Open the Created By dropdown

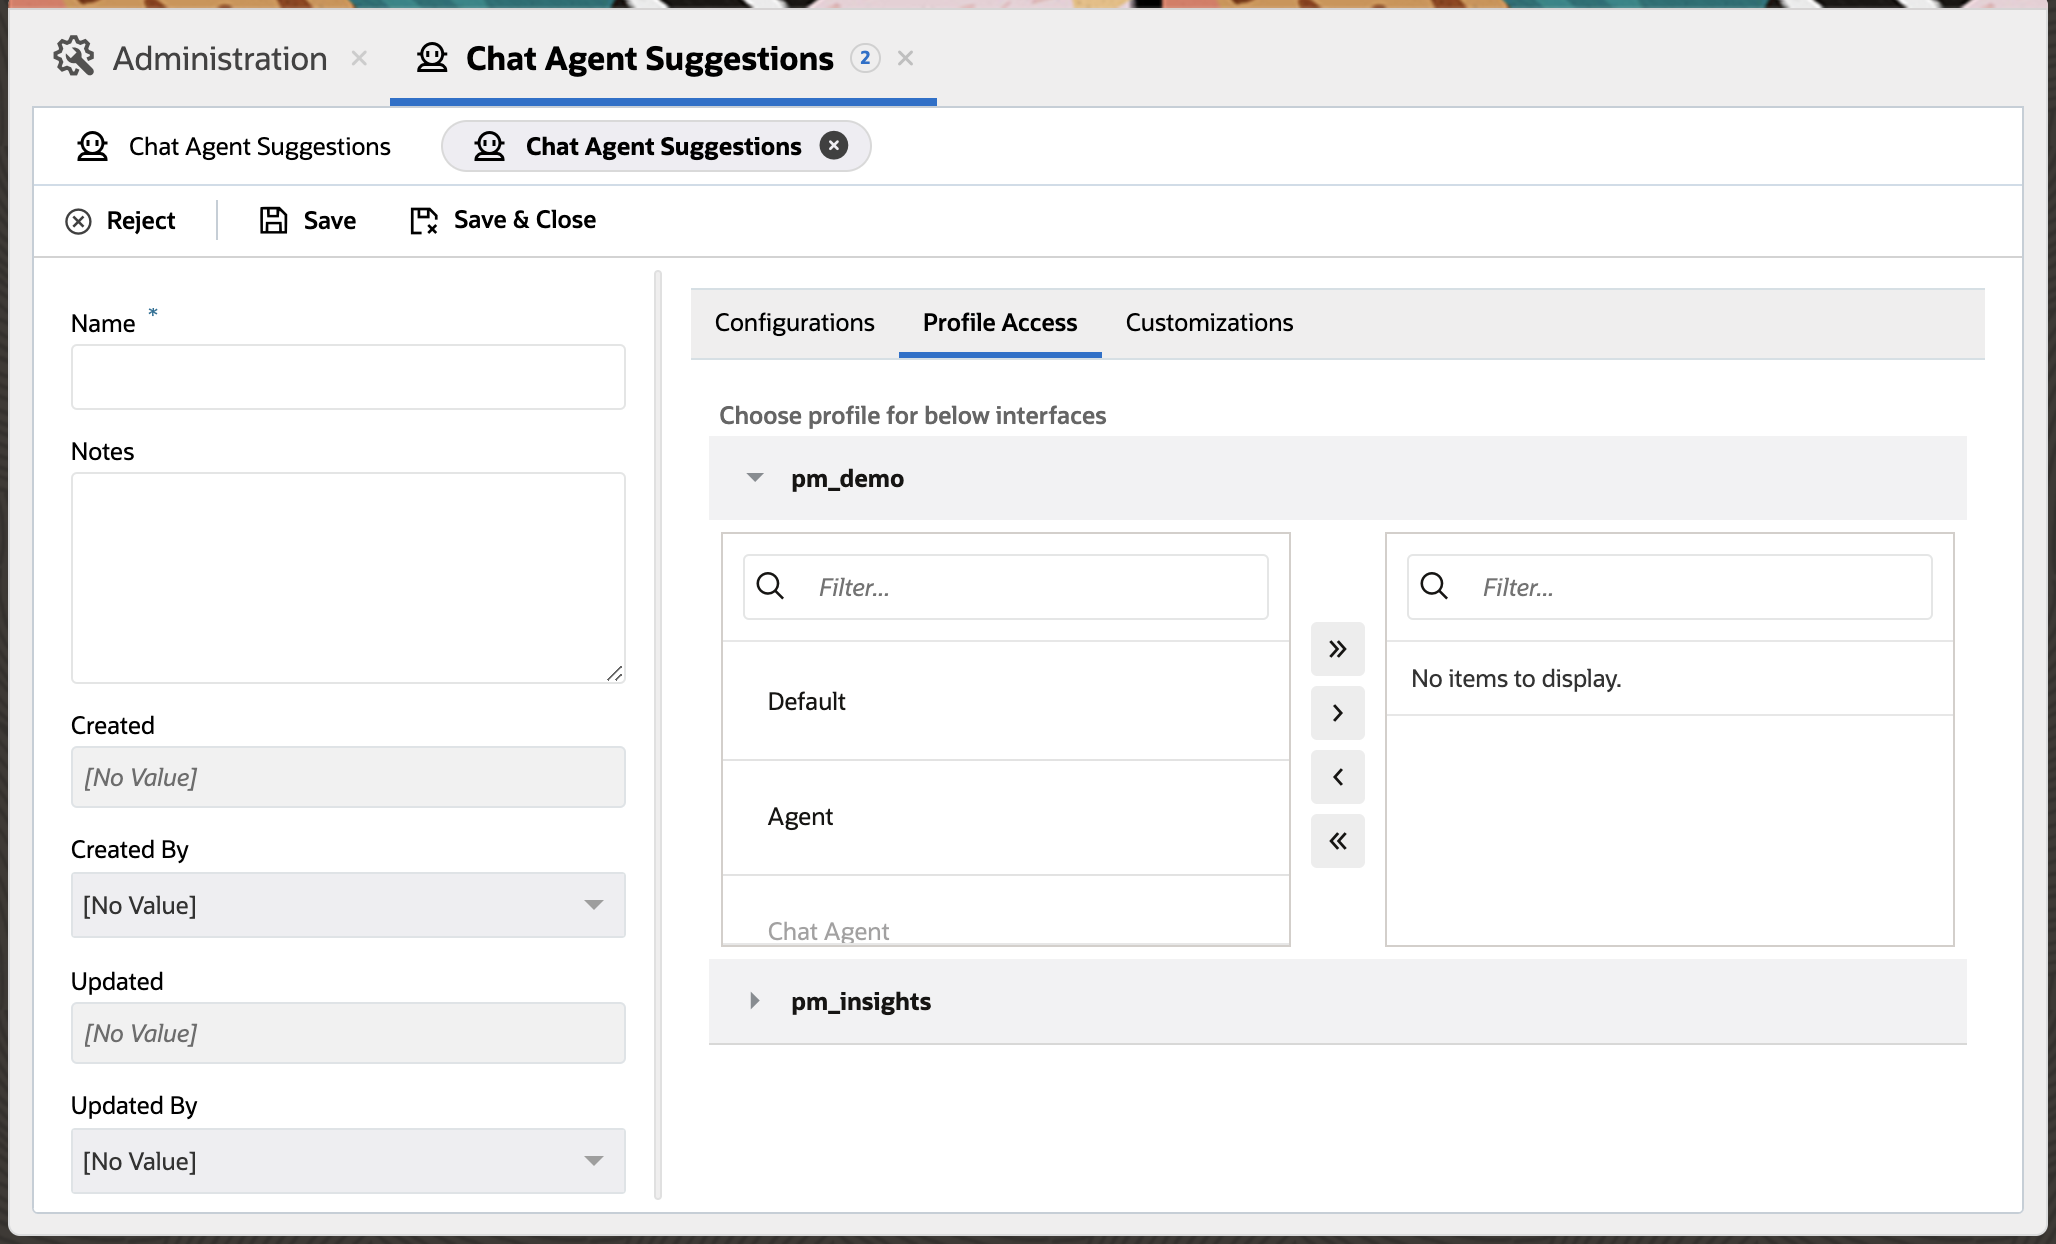coord(595,905)
